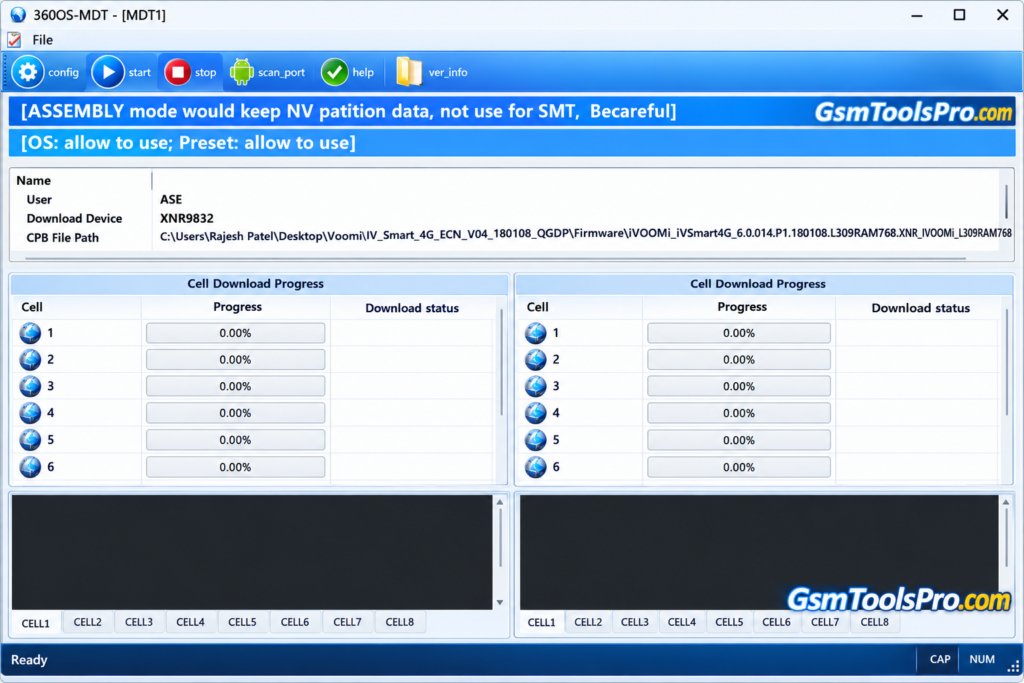Screen dimensions: 1024x683
Task: Click the CPB File Path label
Action: 63,238
